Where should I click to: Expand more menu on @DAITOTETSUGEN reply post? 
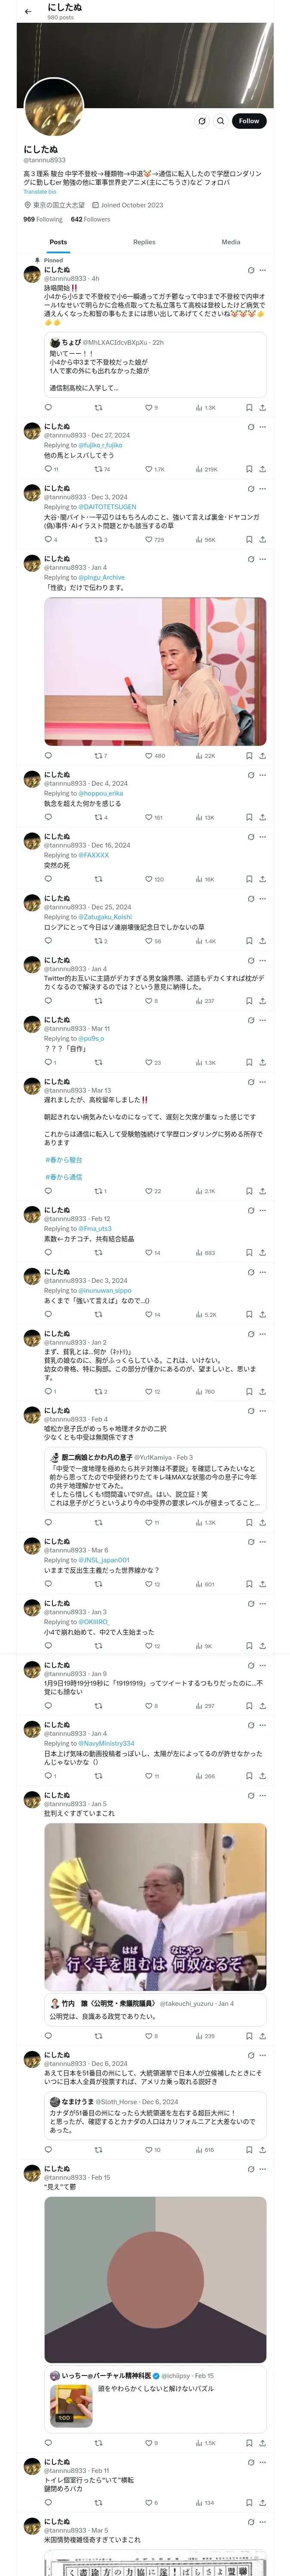coord(262,489)
